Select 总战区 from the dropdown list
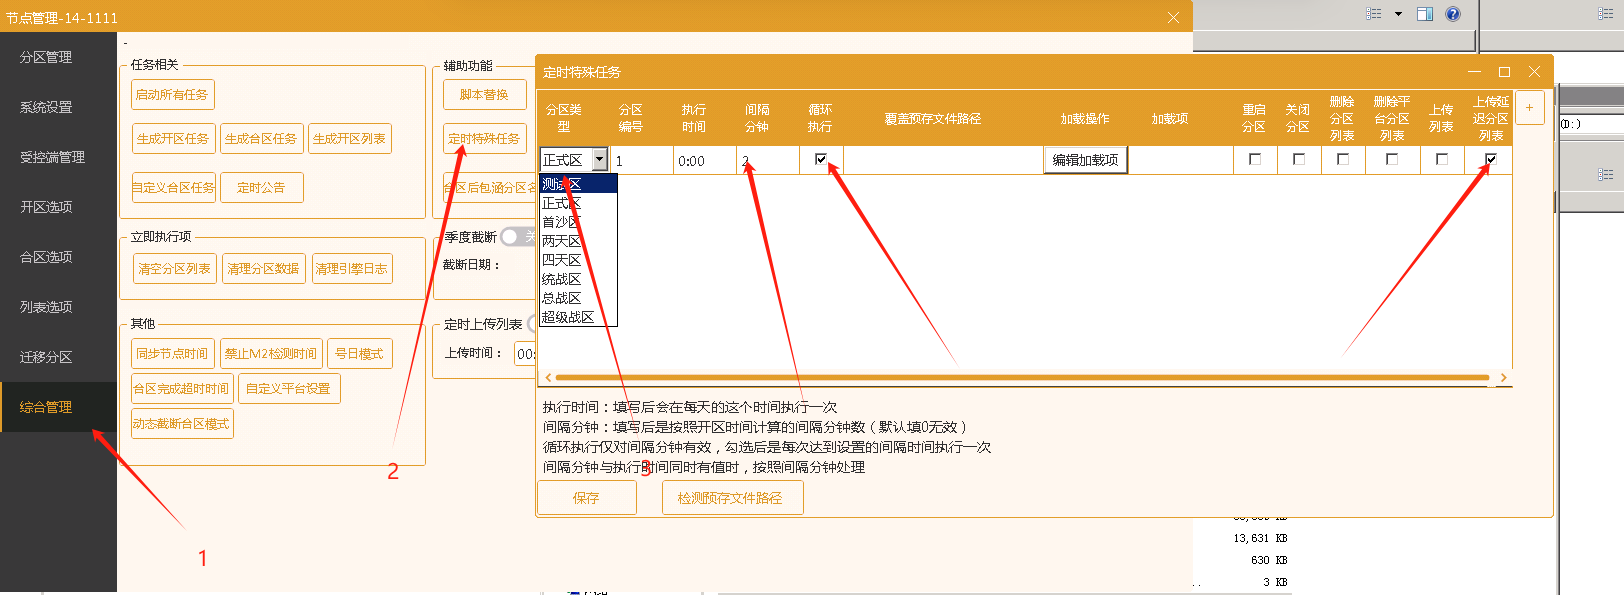The width and height of the screenshot is (1624, 595). click(578, 298)
